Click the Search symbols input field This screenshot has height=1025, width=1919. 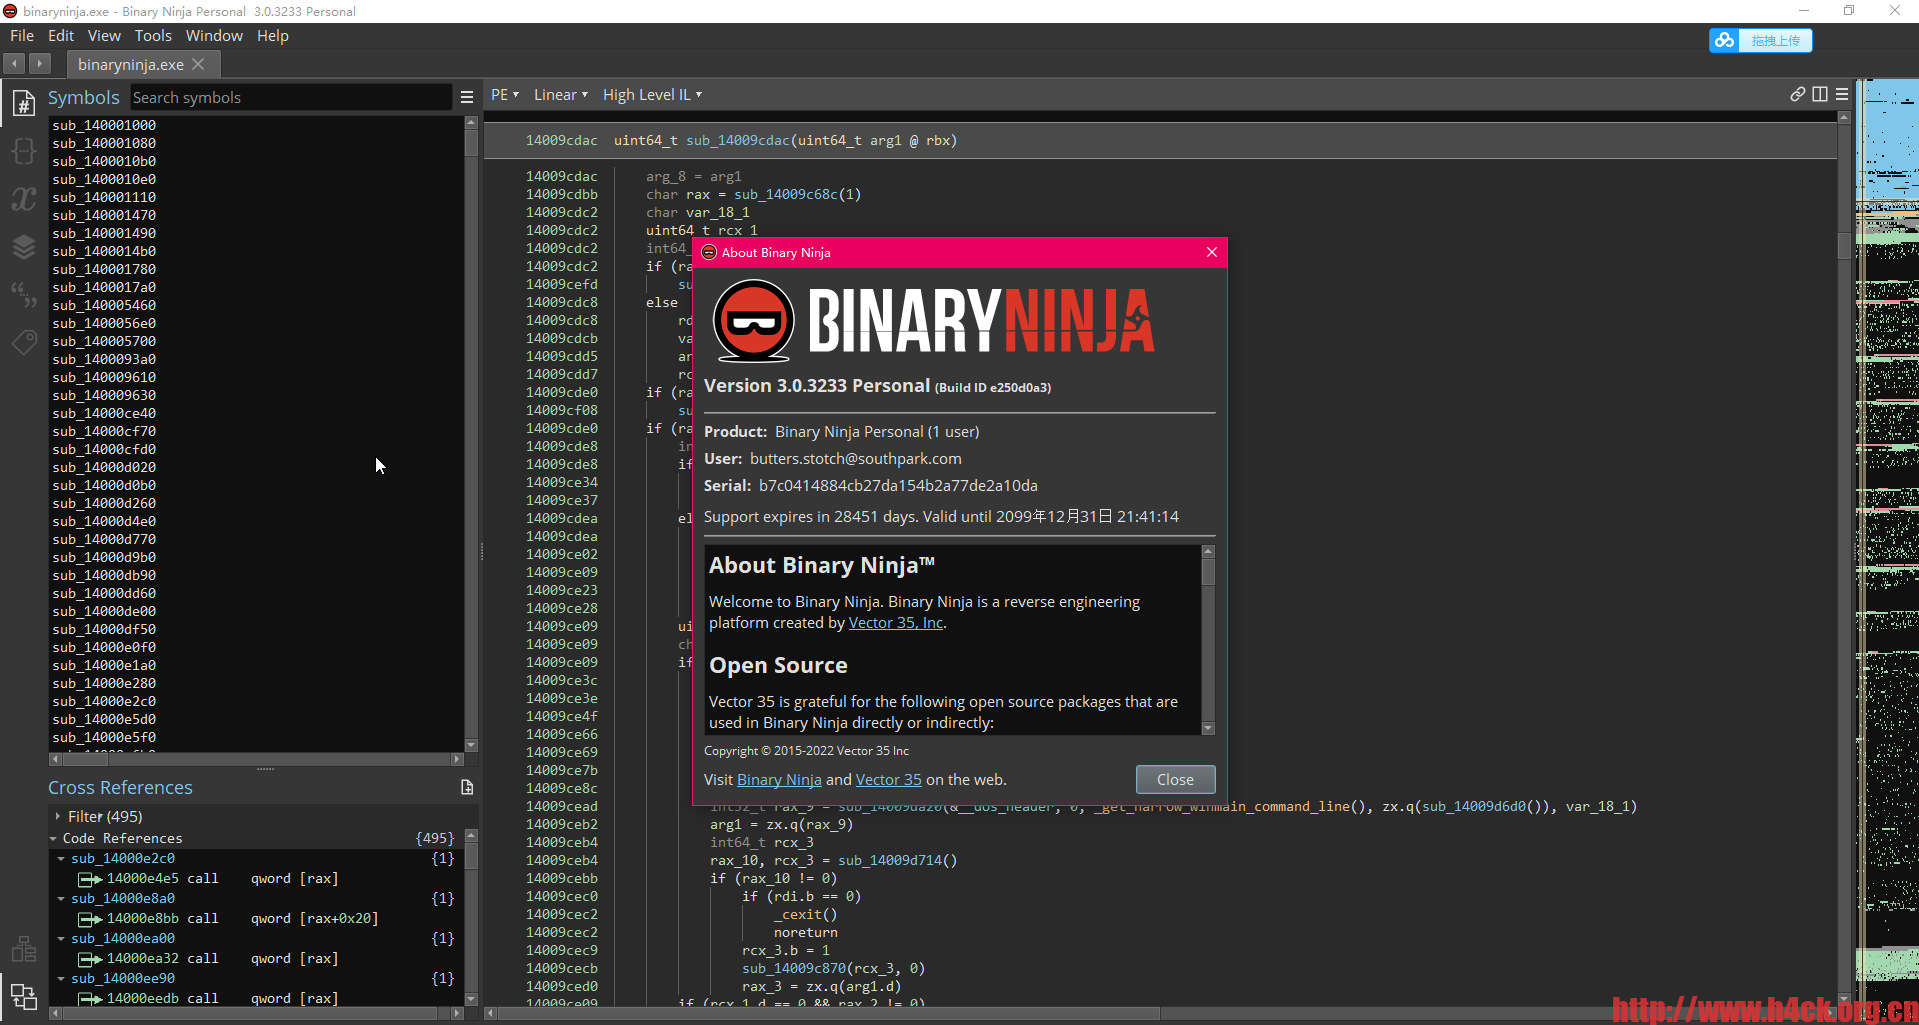coord(290,98)
